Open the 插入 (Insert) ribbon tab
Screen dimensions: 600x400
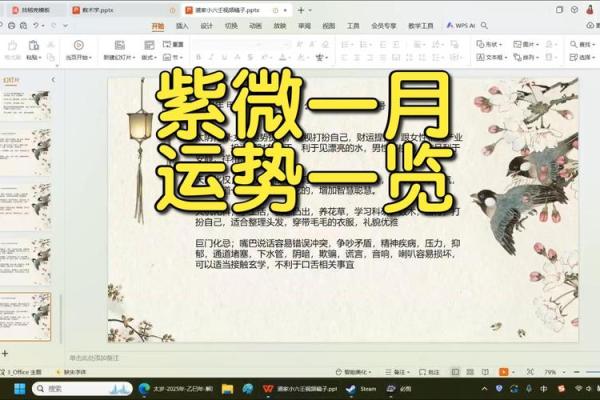tap(181, 26)
